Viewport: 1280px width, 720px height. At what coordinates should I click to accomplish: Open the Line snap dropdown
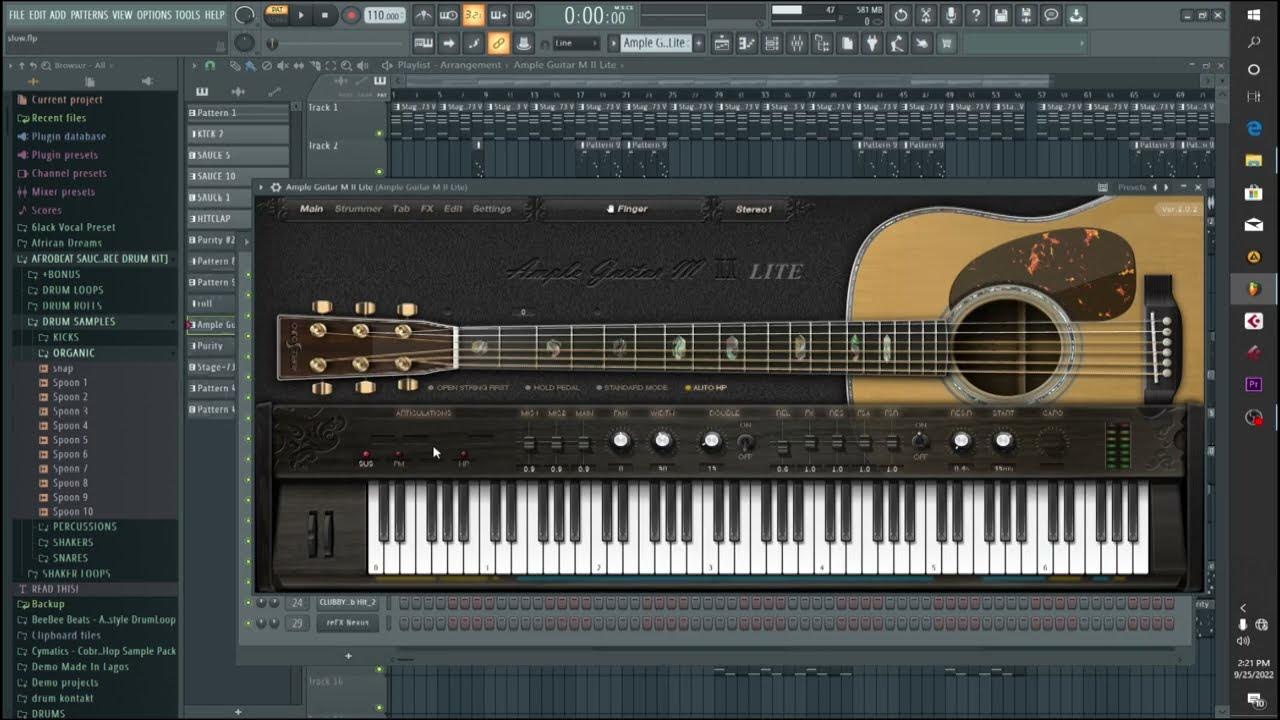(577, 43)
